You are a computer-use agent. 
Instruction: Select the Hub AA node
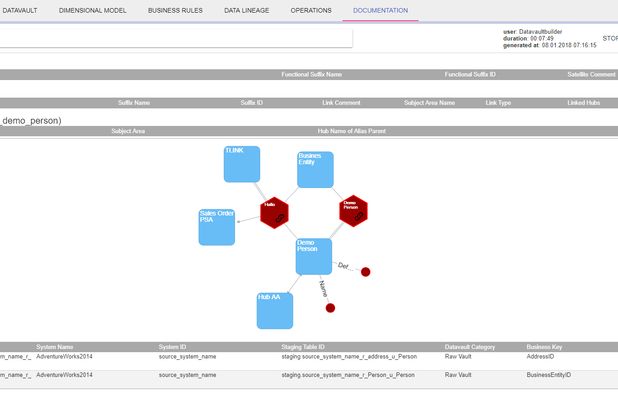click(275, 310)
